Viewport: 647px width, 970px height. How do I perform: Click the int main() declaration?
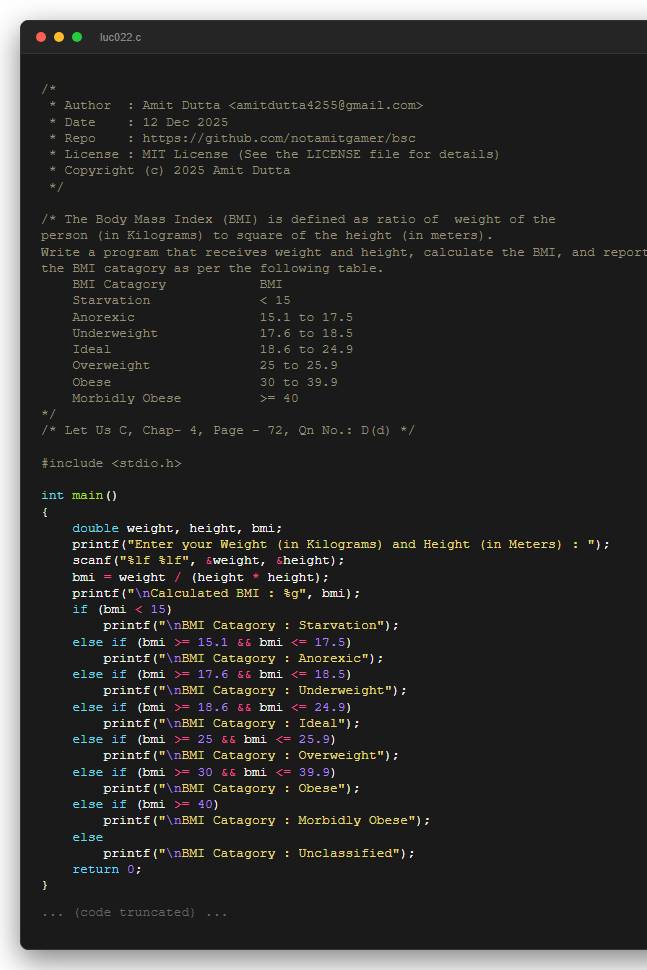tap(79, 495)
